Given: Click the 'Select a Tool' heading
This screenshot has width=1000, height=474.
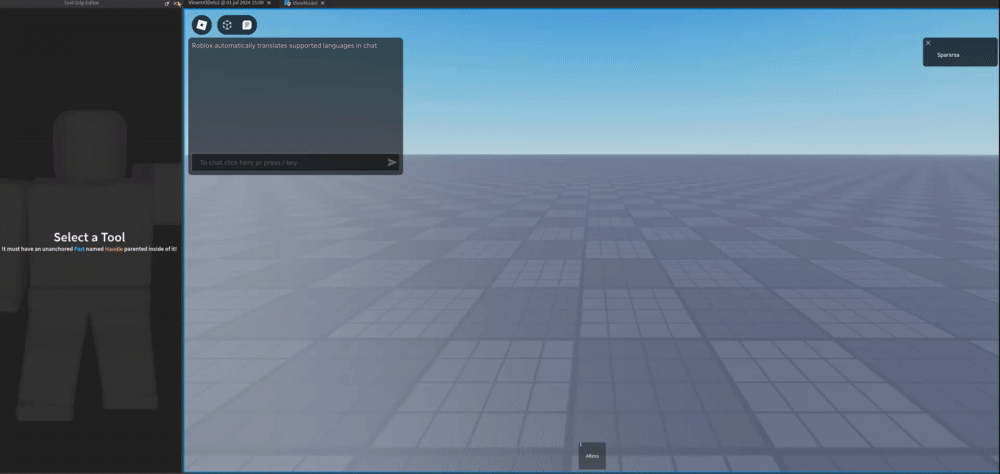Looking at the screenshot, I should coord(89,237).
